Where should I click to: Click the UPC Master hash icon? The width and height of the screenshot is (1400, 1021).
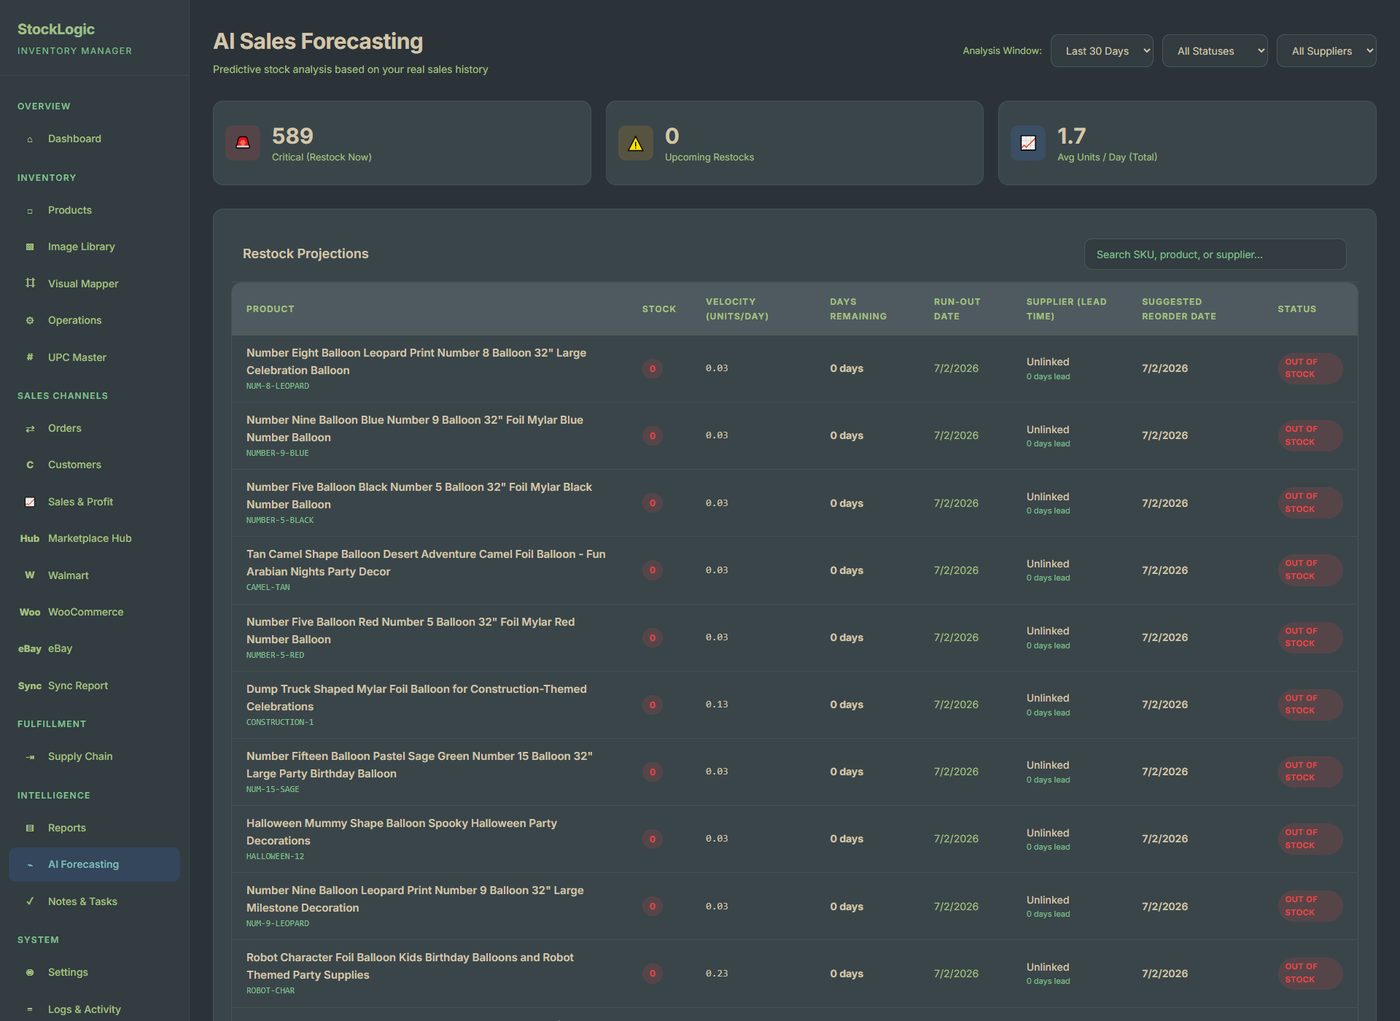pos(30,357)
